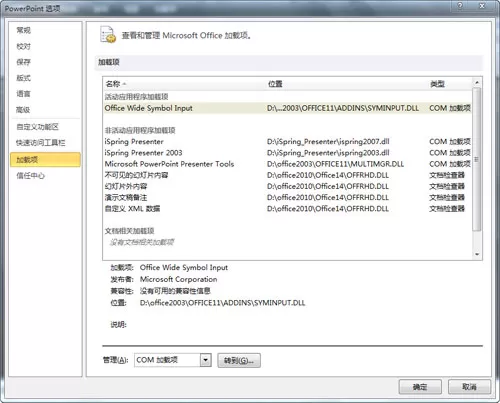Select the 自定义 XML 数据 row

pos(287,209)
